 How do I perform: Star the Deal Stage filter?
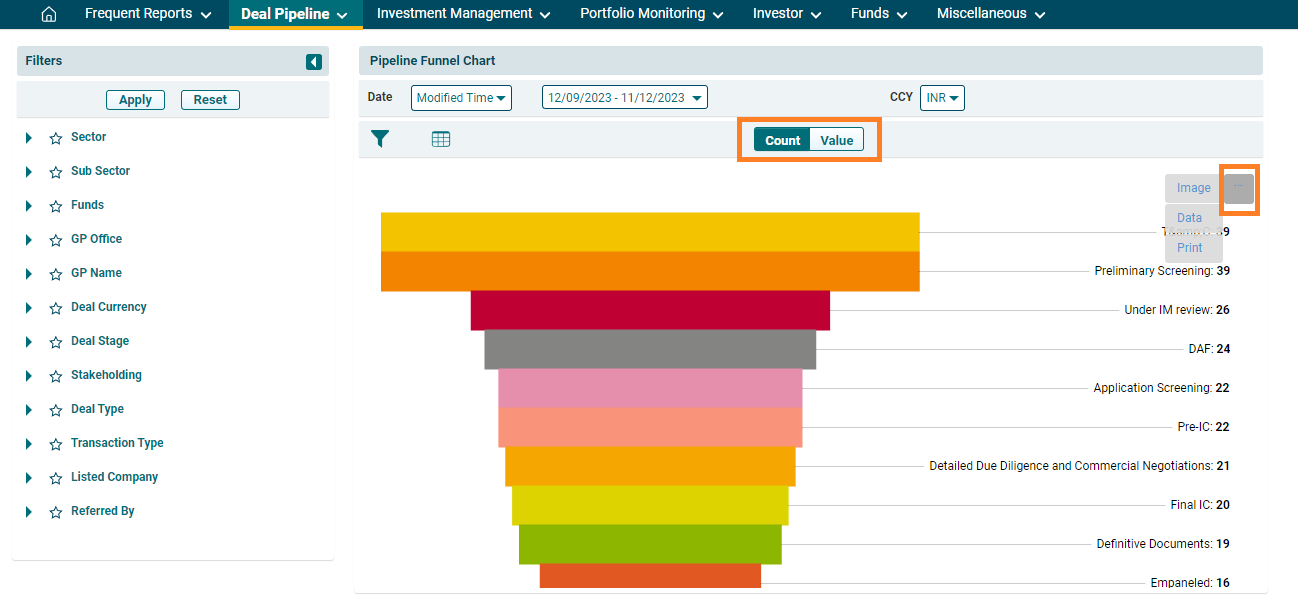click(x=56, y=342)
